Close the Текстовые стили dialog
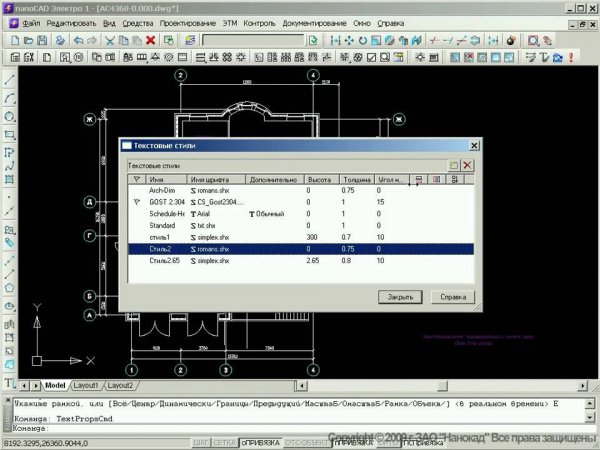The width and height of the screenshot is (600, 450). pos(474,145)
